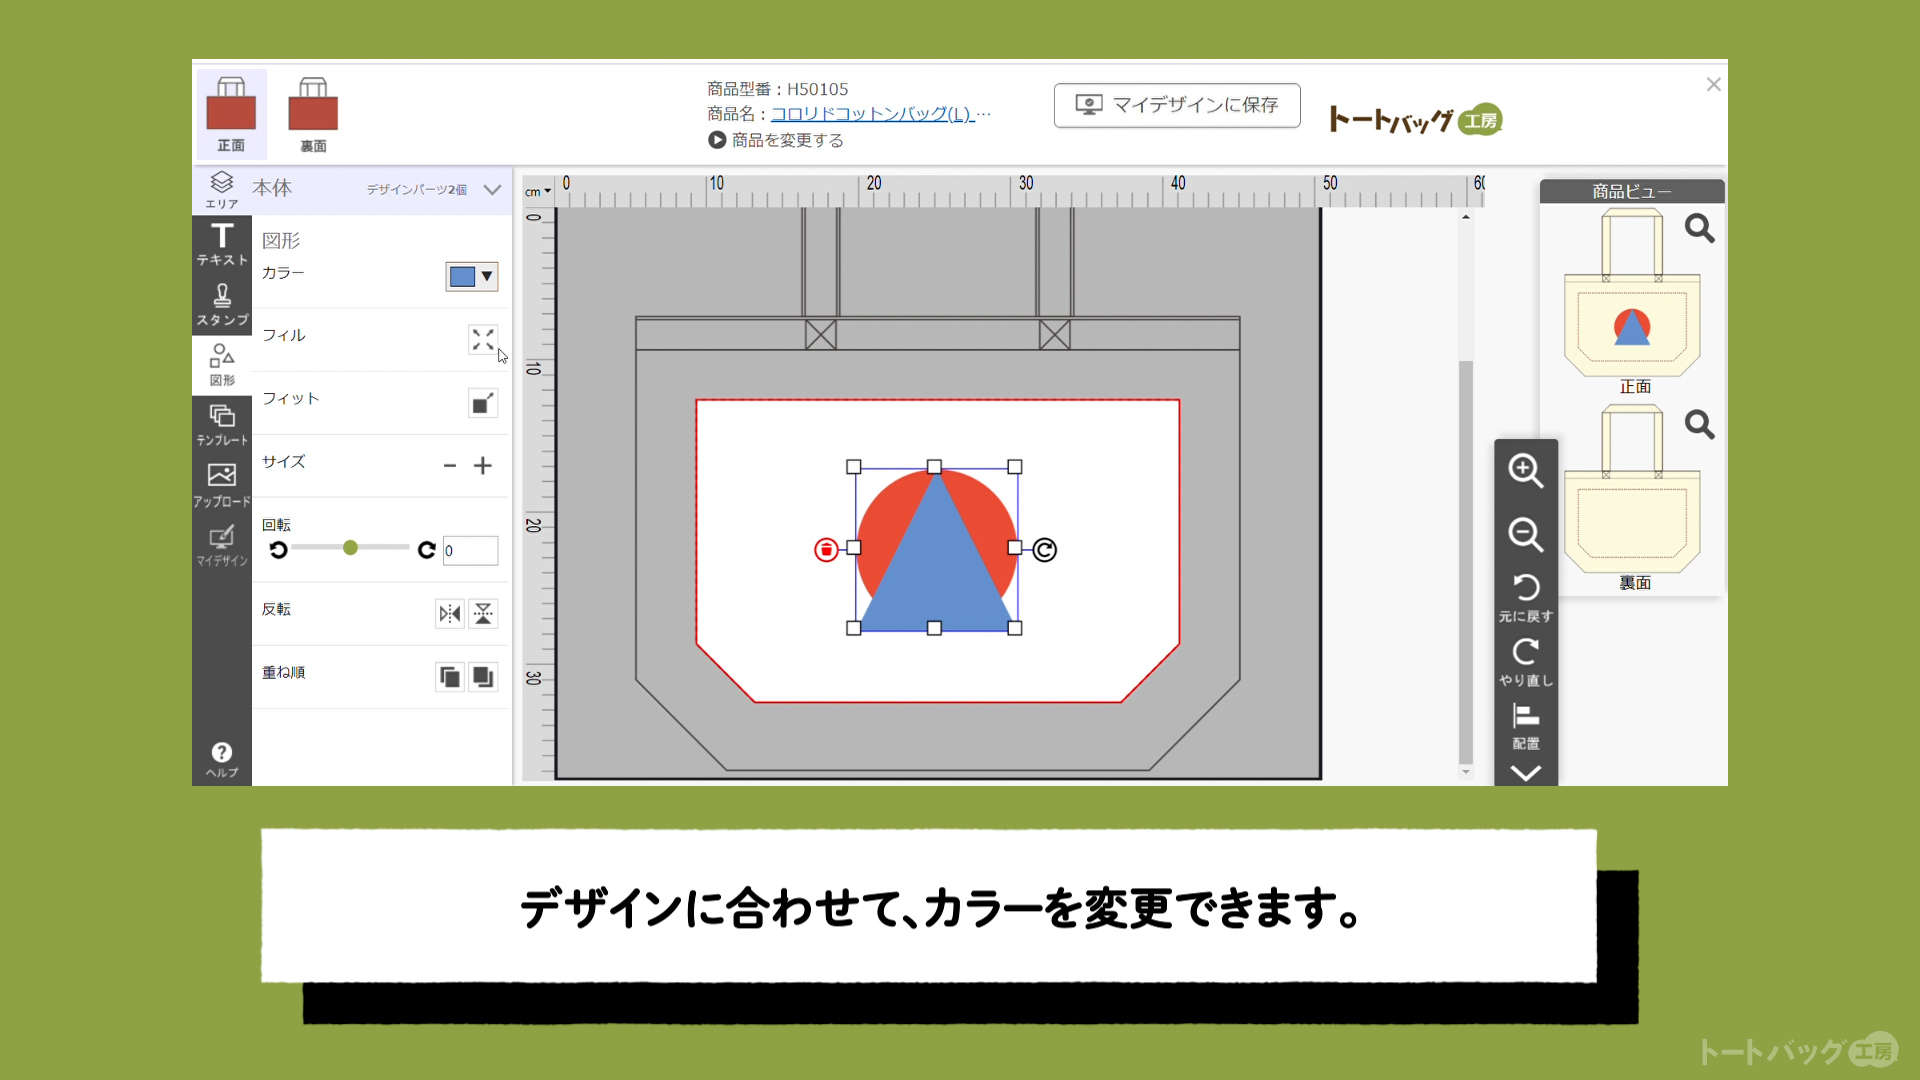Select the 図形 shapes tool
Screen dimensions: 1920x1080
pos(221,365)
